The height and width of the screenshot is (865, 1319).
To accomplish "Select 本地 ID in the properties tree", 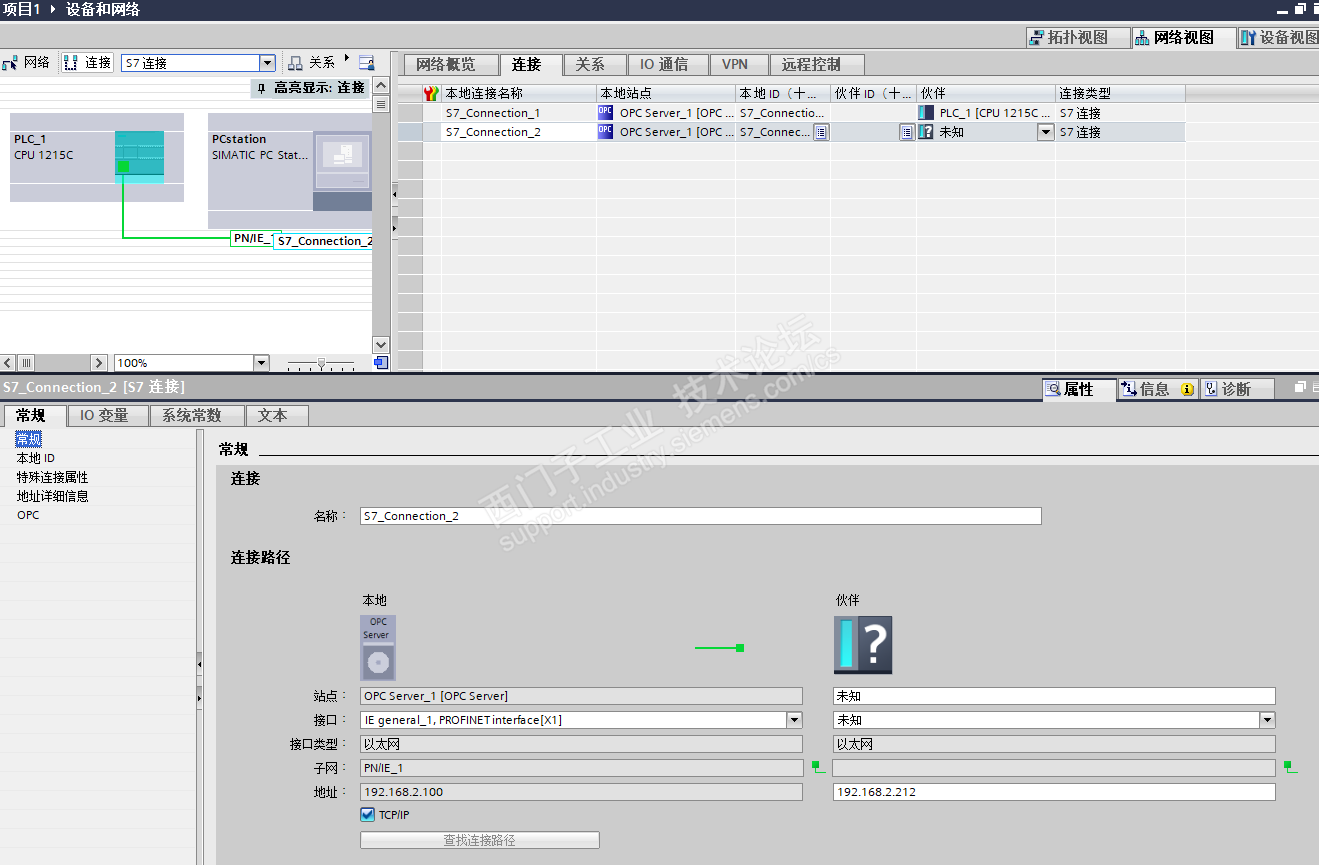I will click(36, 458).
